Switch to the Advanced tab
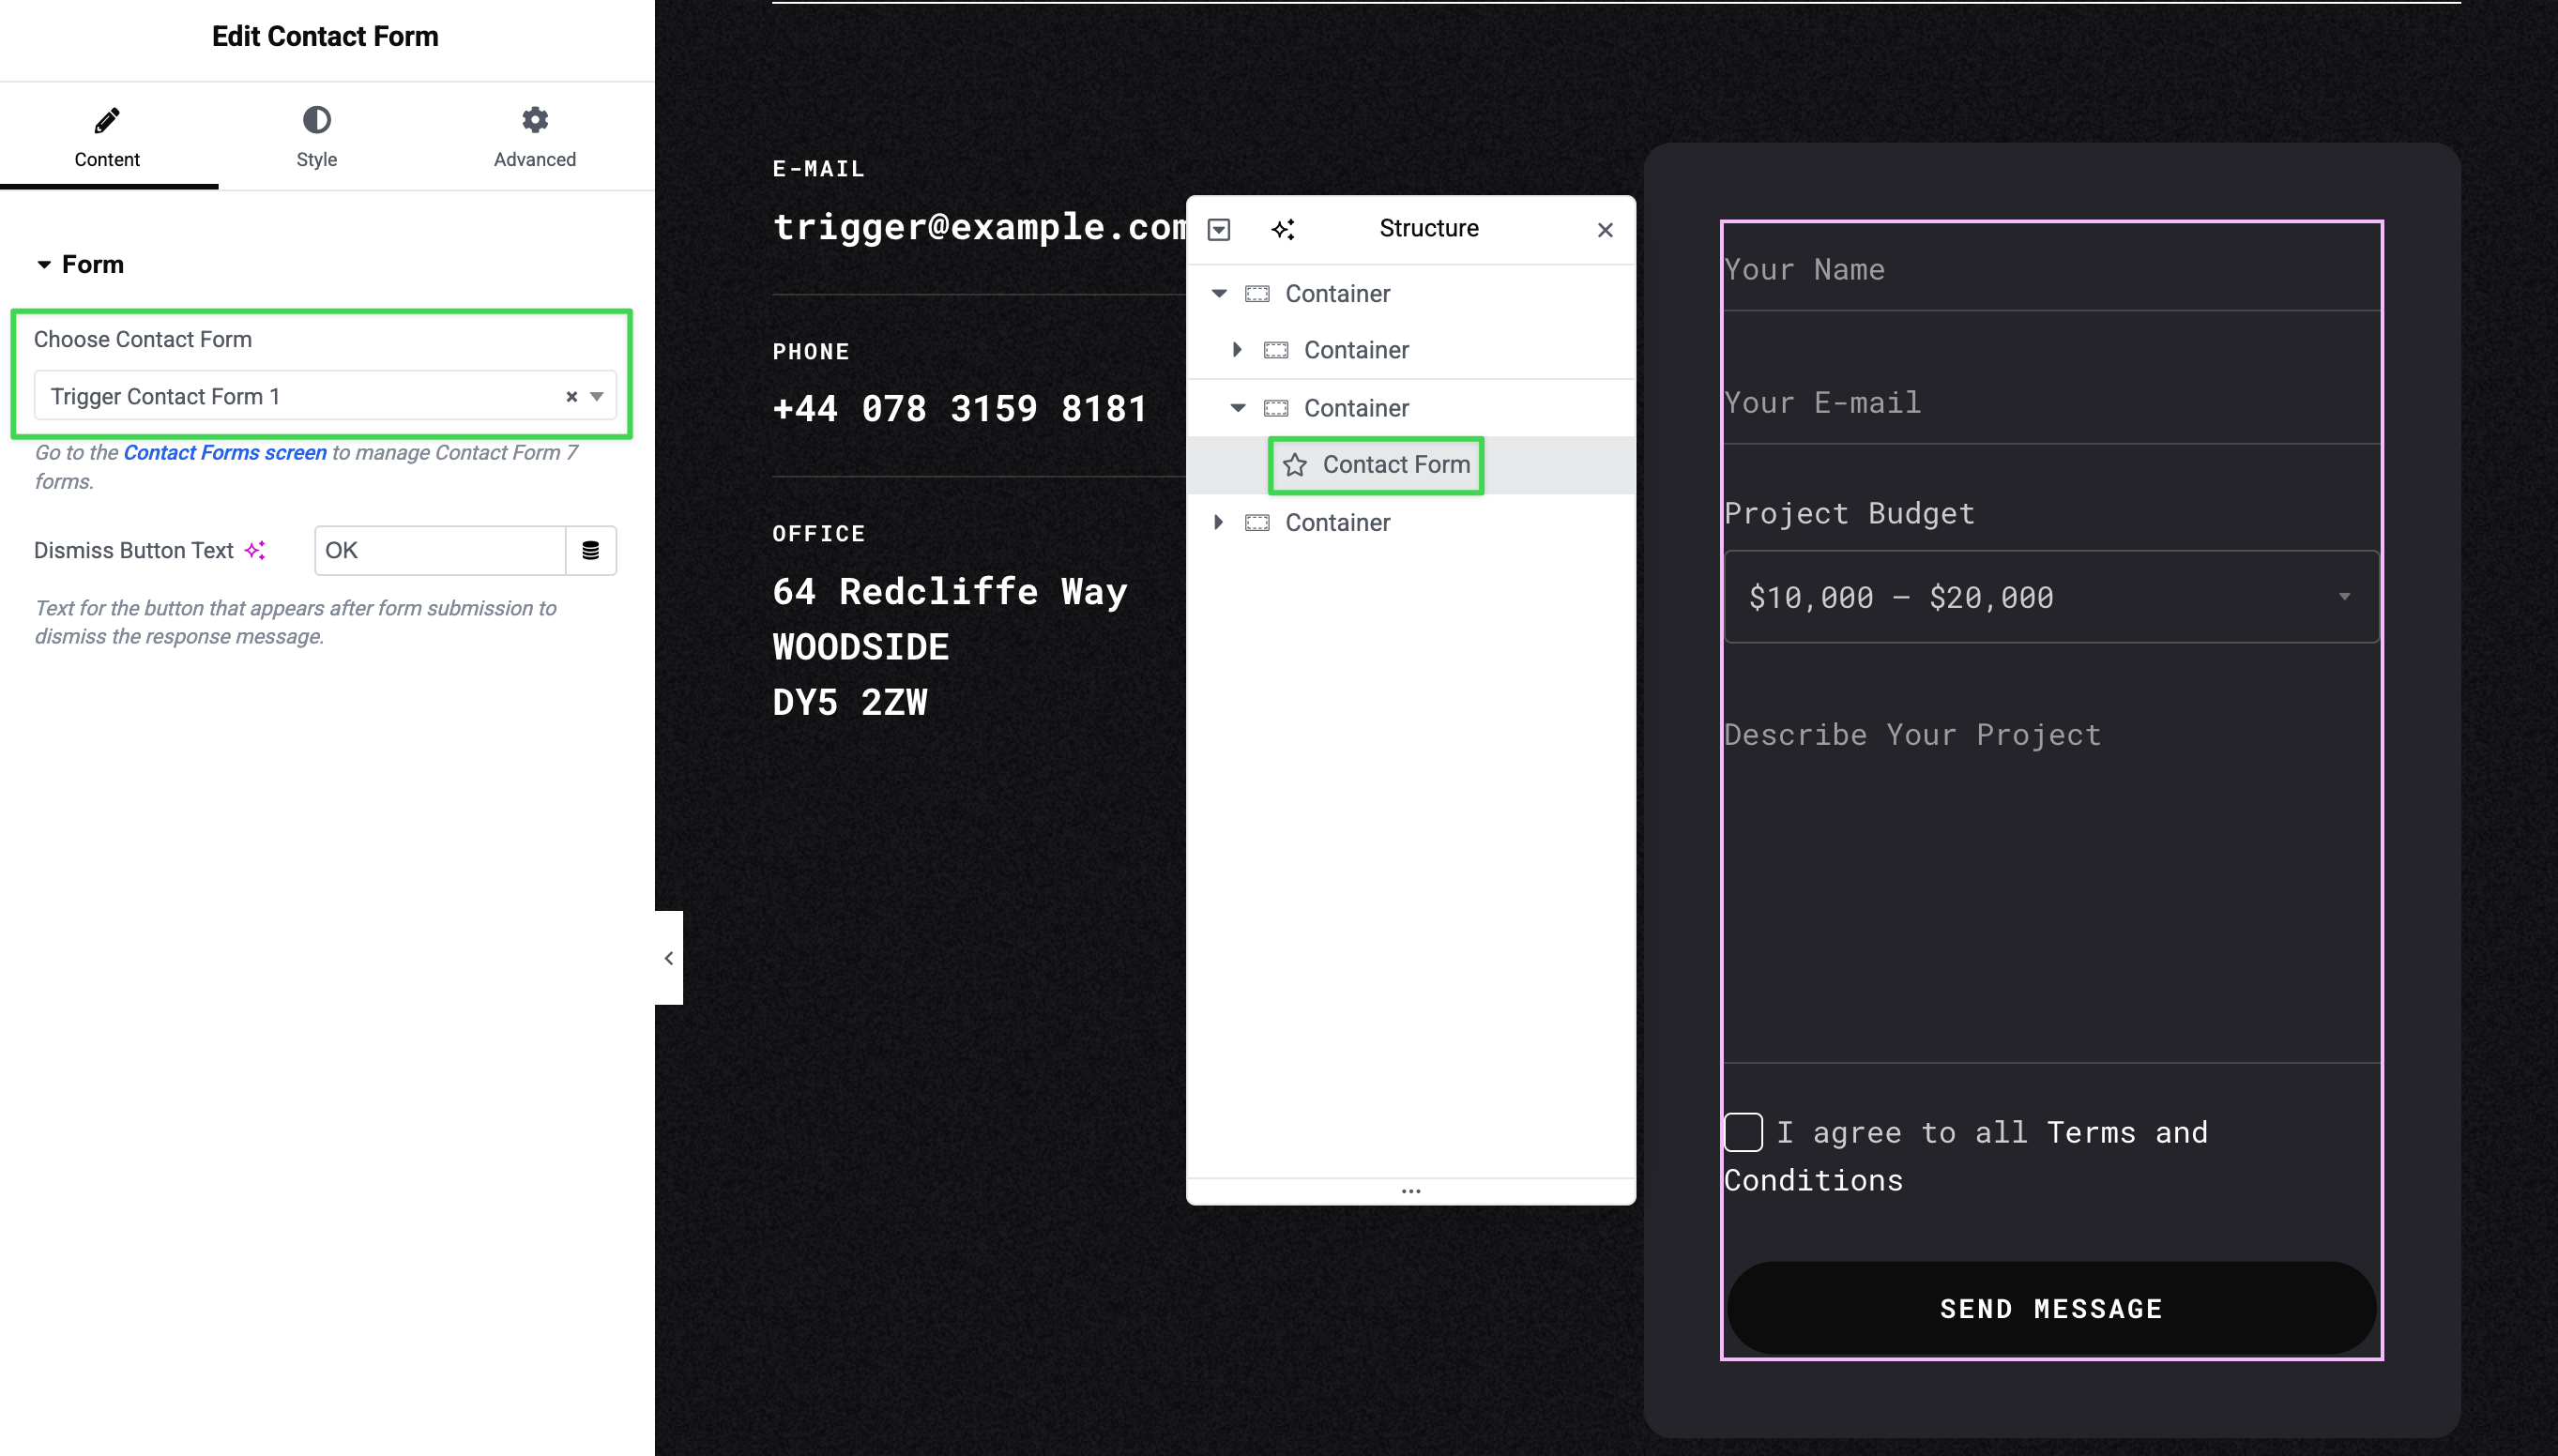This screenshot has height=1456, width=2558. click(x=534, y=136)
